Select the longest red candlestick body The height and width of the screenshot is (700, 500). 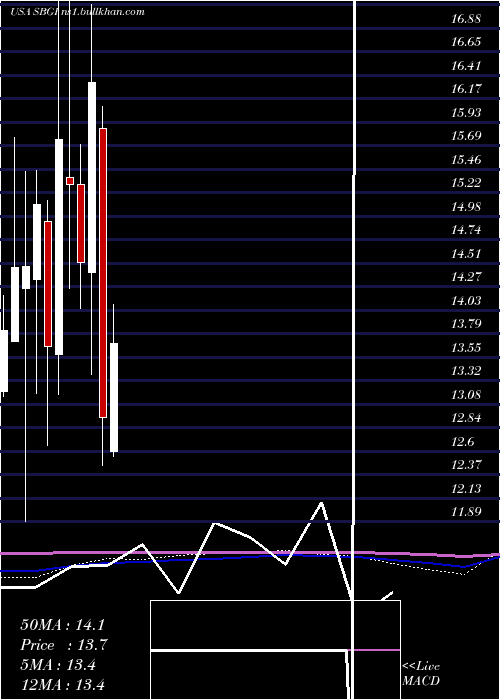click(103, 273)
